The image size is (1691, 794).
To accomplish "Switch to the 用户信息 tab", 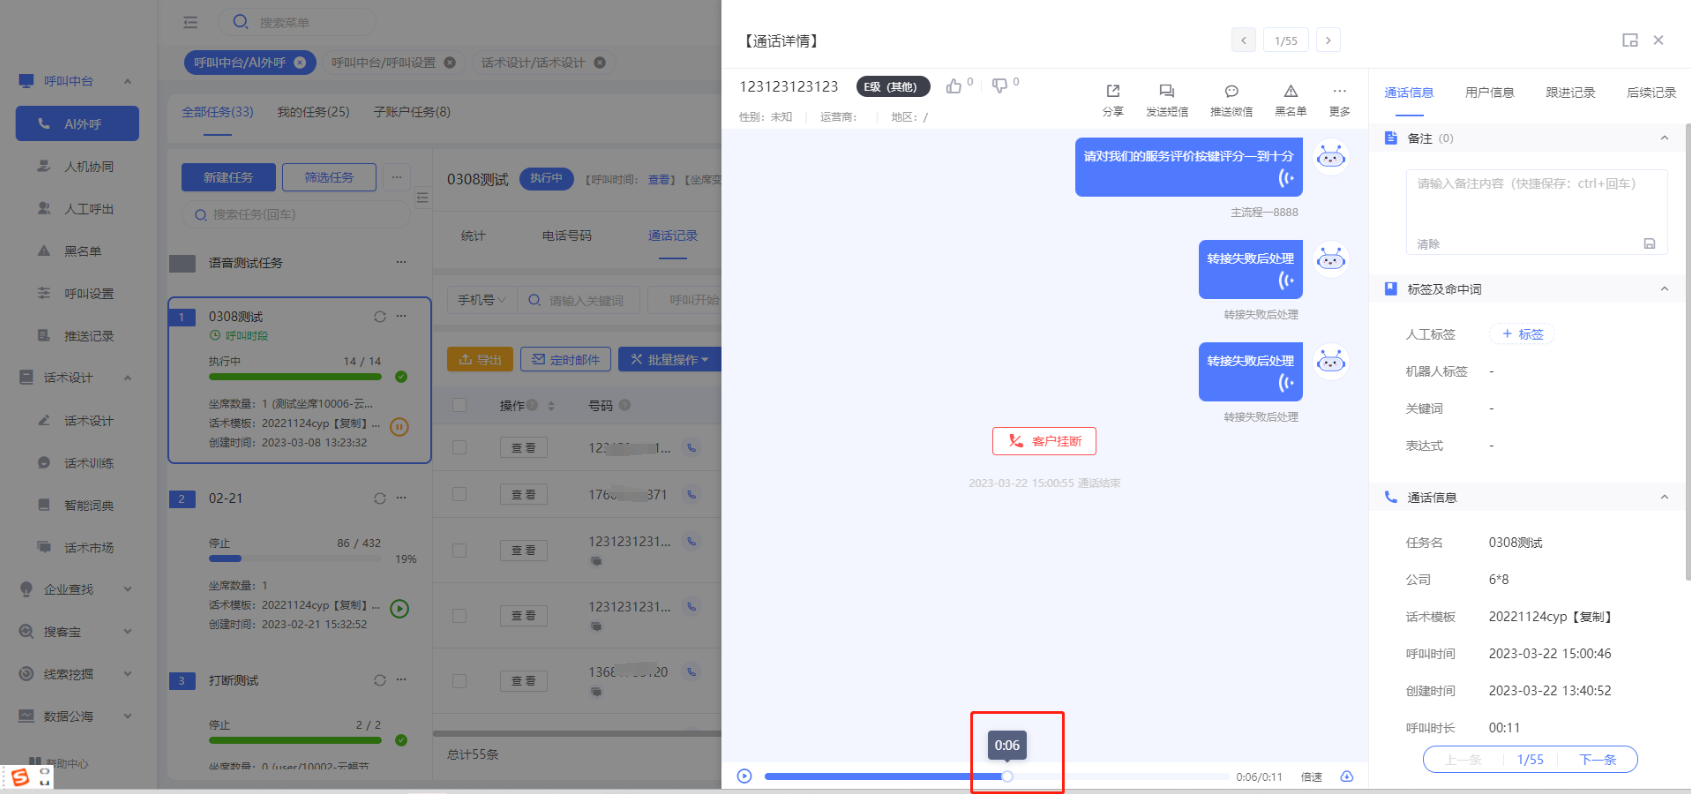I will point(1489,93).
